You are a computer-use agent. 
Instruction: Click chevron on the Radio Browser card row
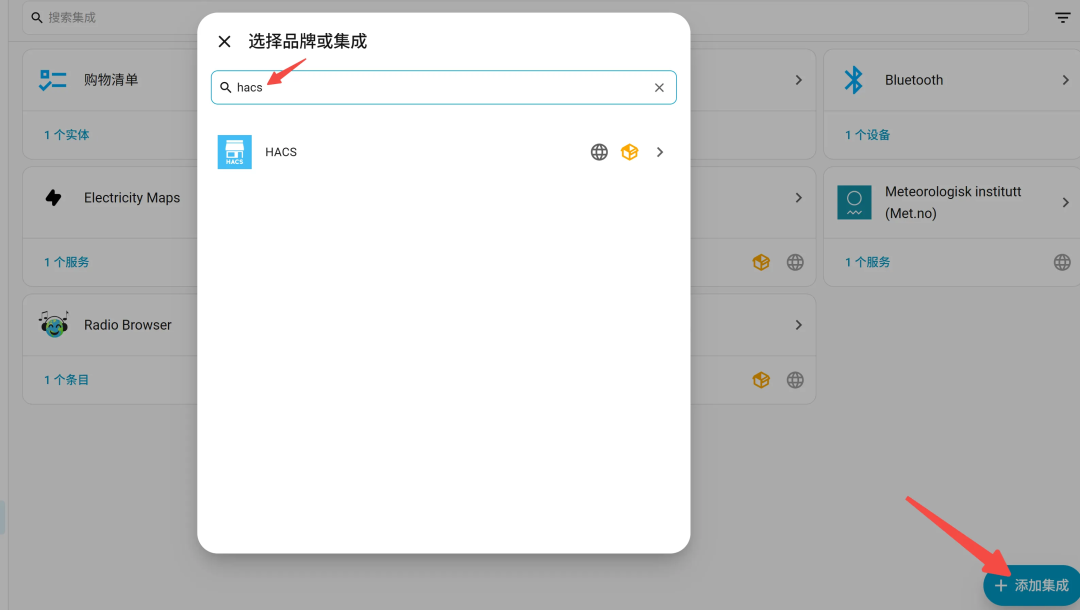coord(798,325)
